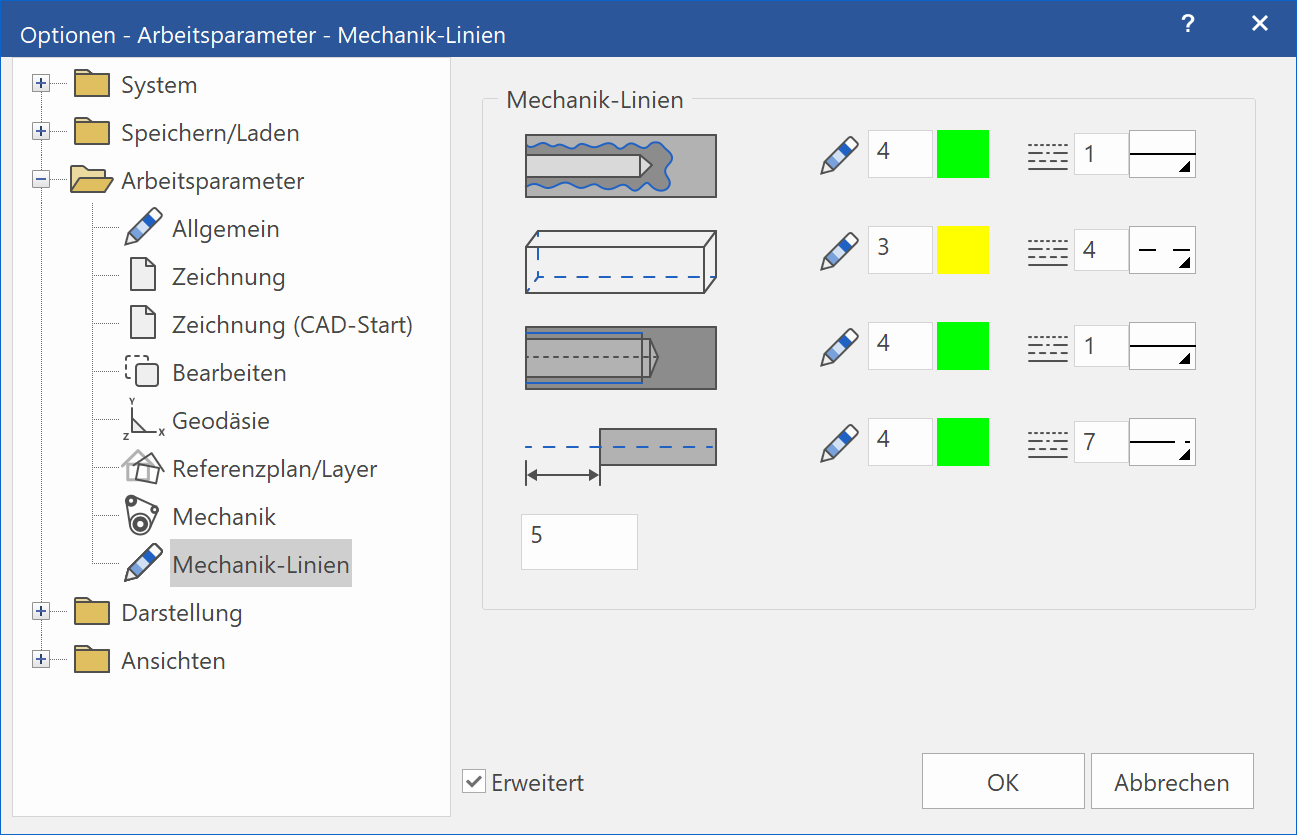Image resolution: width=1297 pixels, height=835 pixels.
Task: Click the Mechanik-Linien pencil icon in tree
Action: (144, 564)
